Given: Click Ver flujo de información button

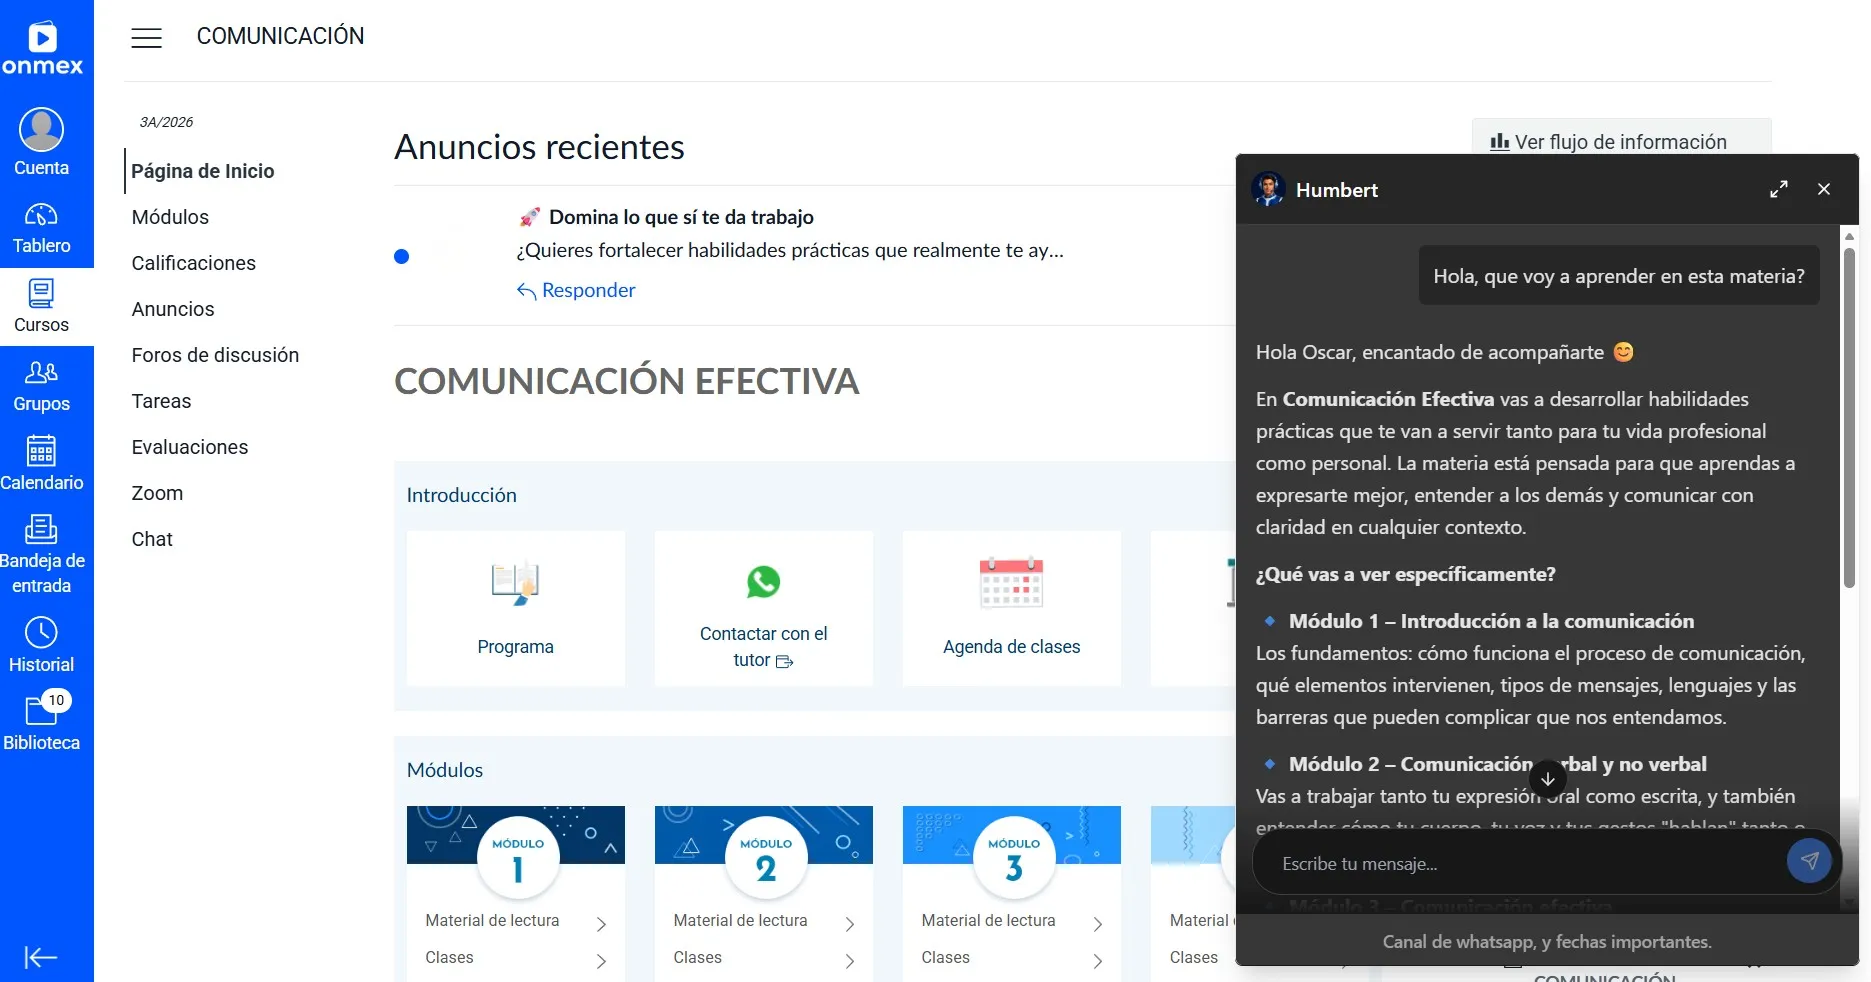Looking at the screenshot, I should 1620,142.
